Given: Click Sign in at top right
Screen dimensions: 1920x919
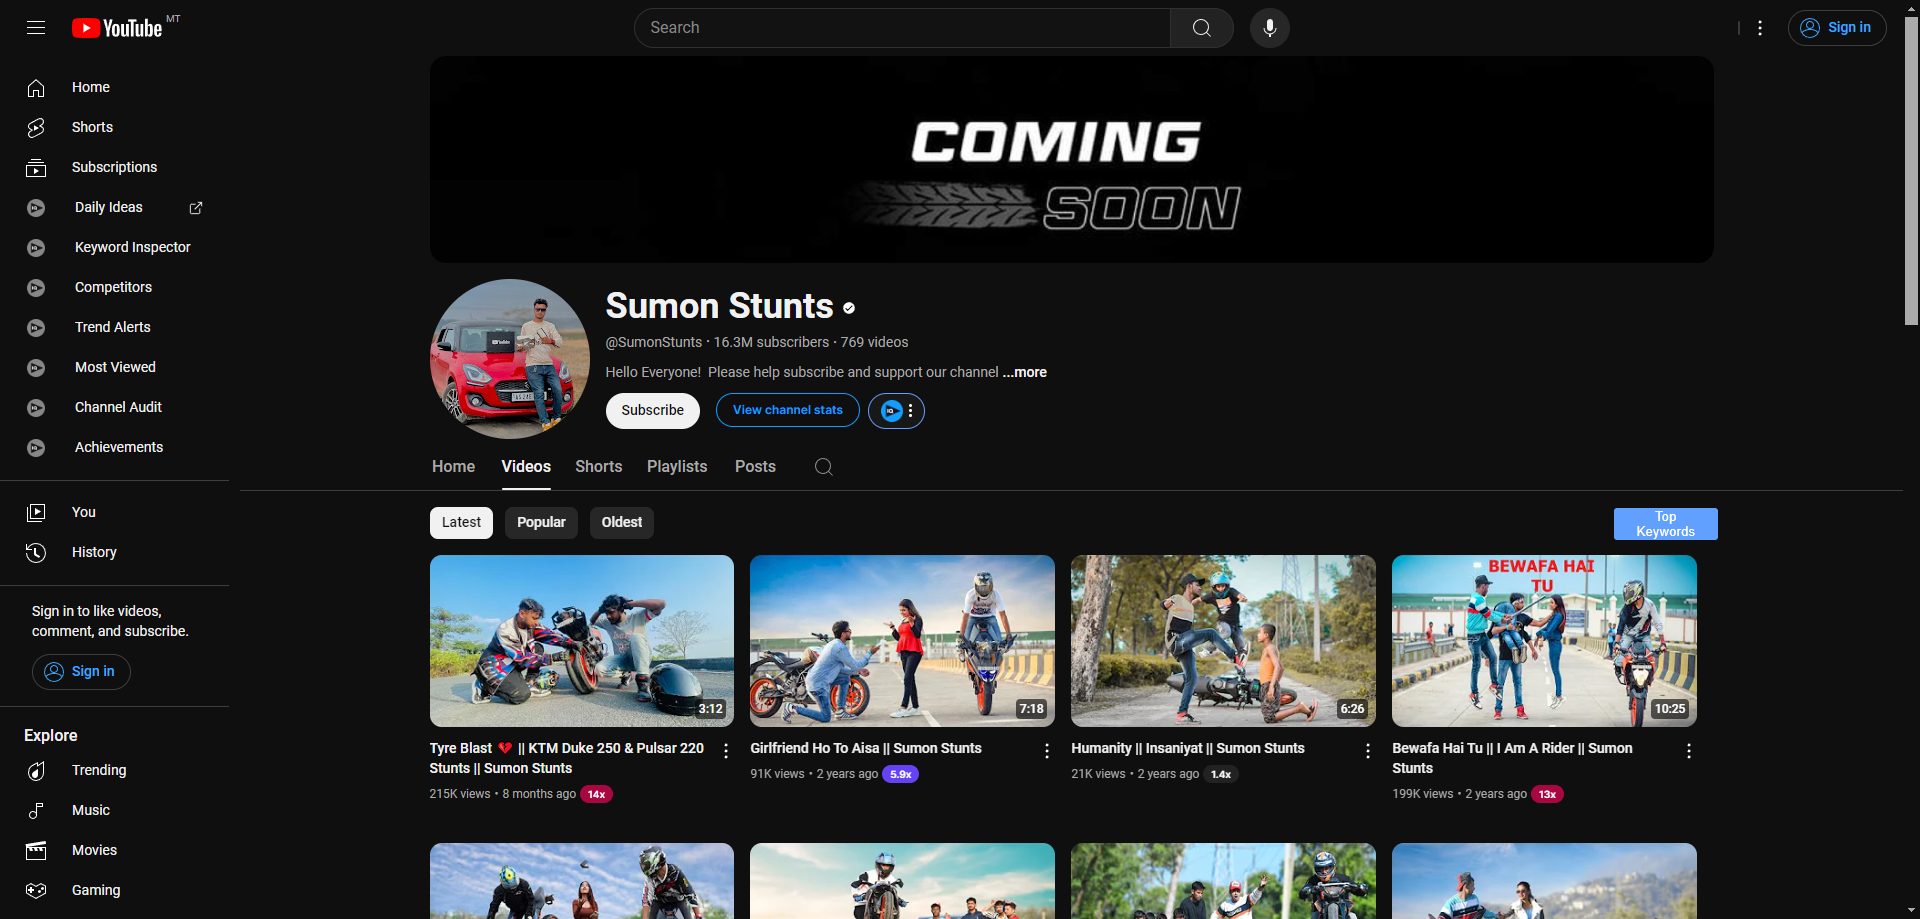Looking at the screenshot, I should [x=1837, y=28].
